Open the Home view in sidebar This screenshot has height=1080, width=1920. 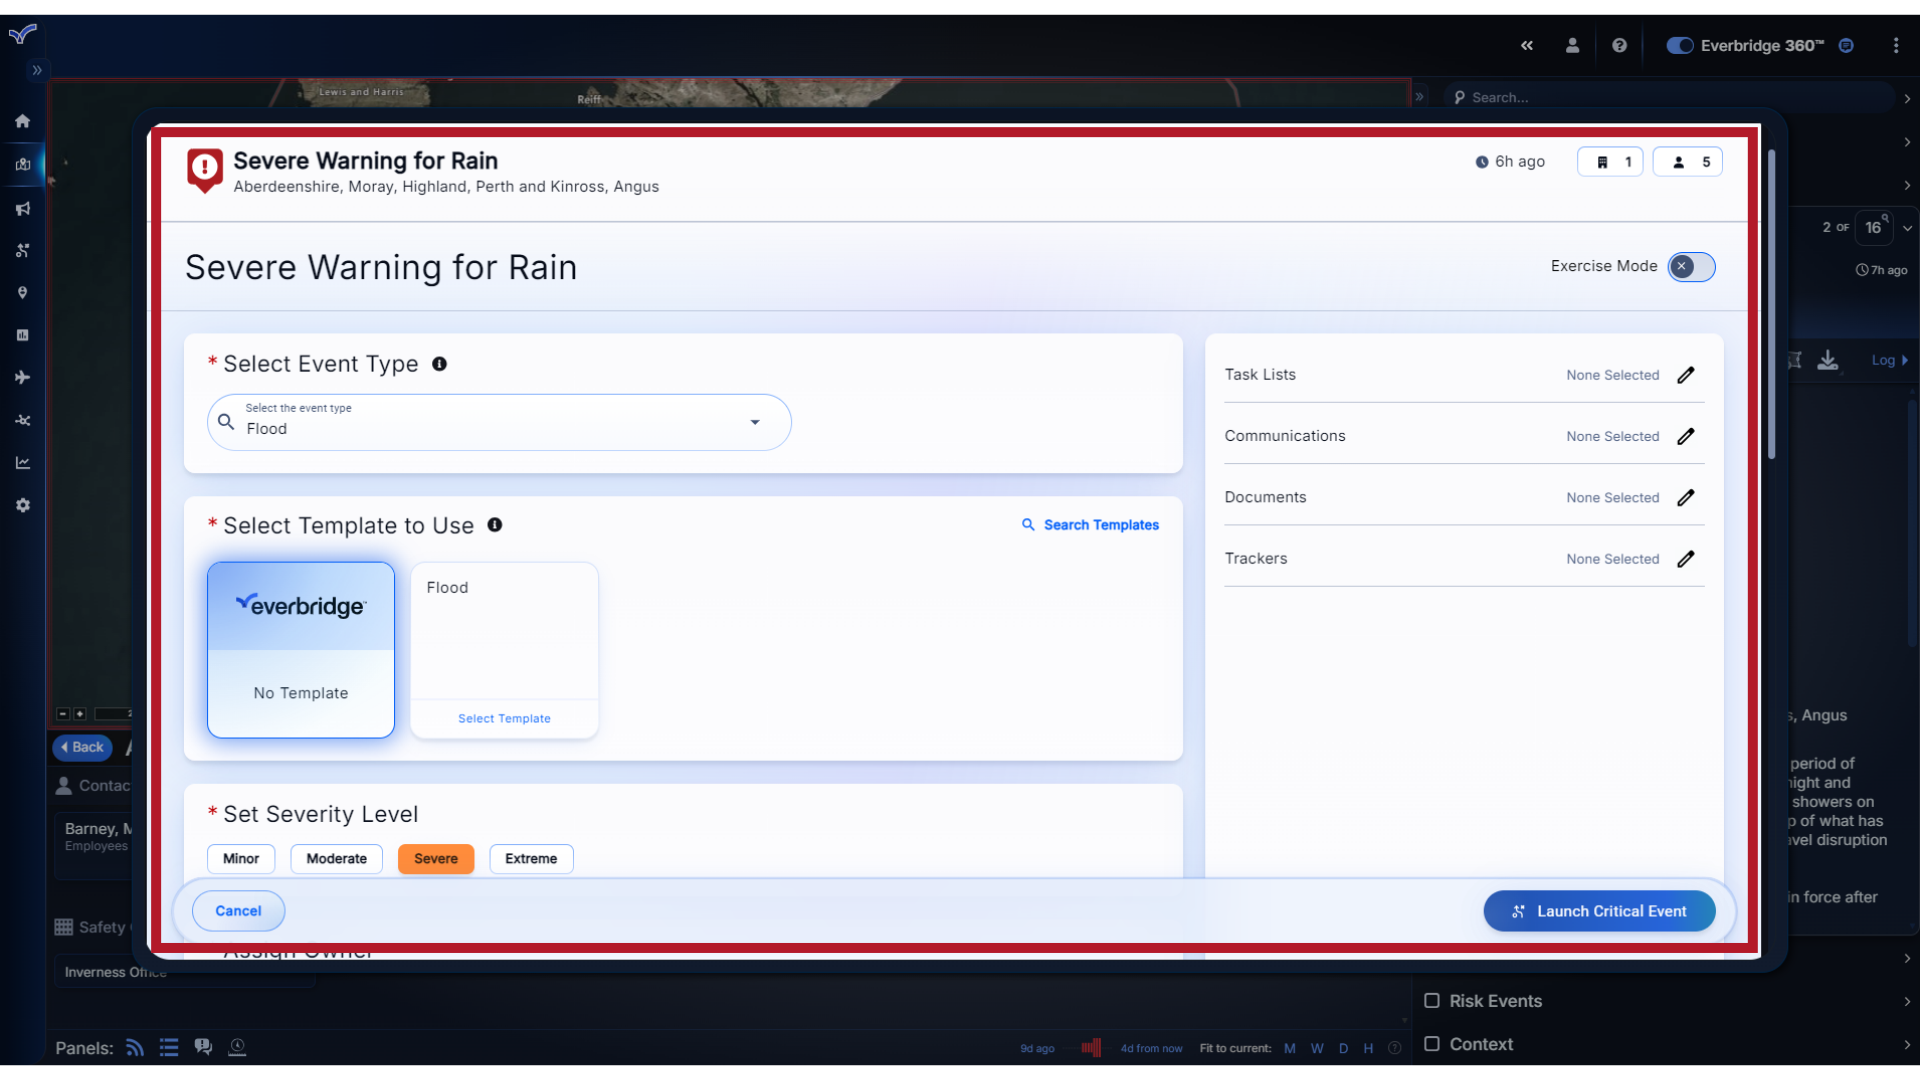tap(22, 120)
